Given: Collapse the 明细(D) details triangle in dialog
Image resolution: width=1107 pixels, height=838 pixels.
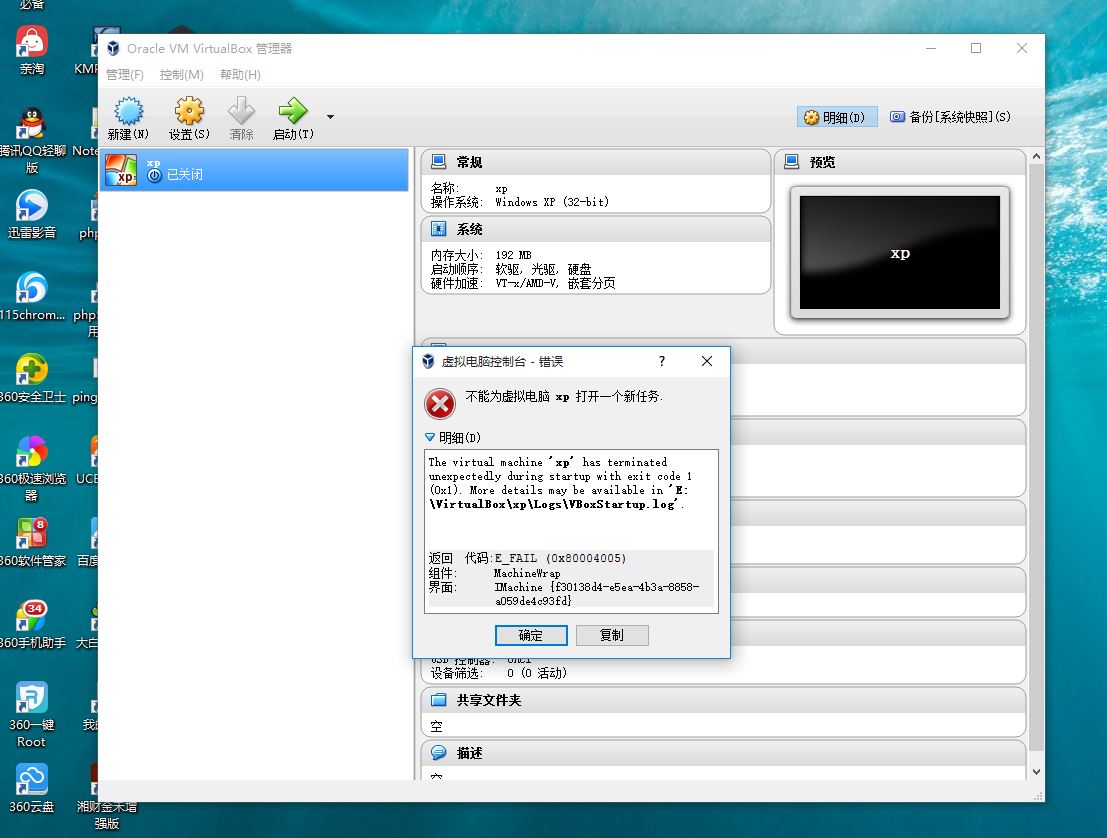Looking at the screenshot, I should pos(430,438).
